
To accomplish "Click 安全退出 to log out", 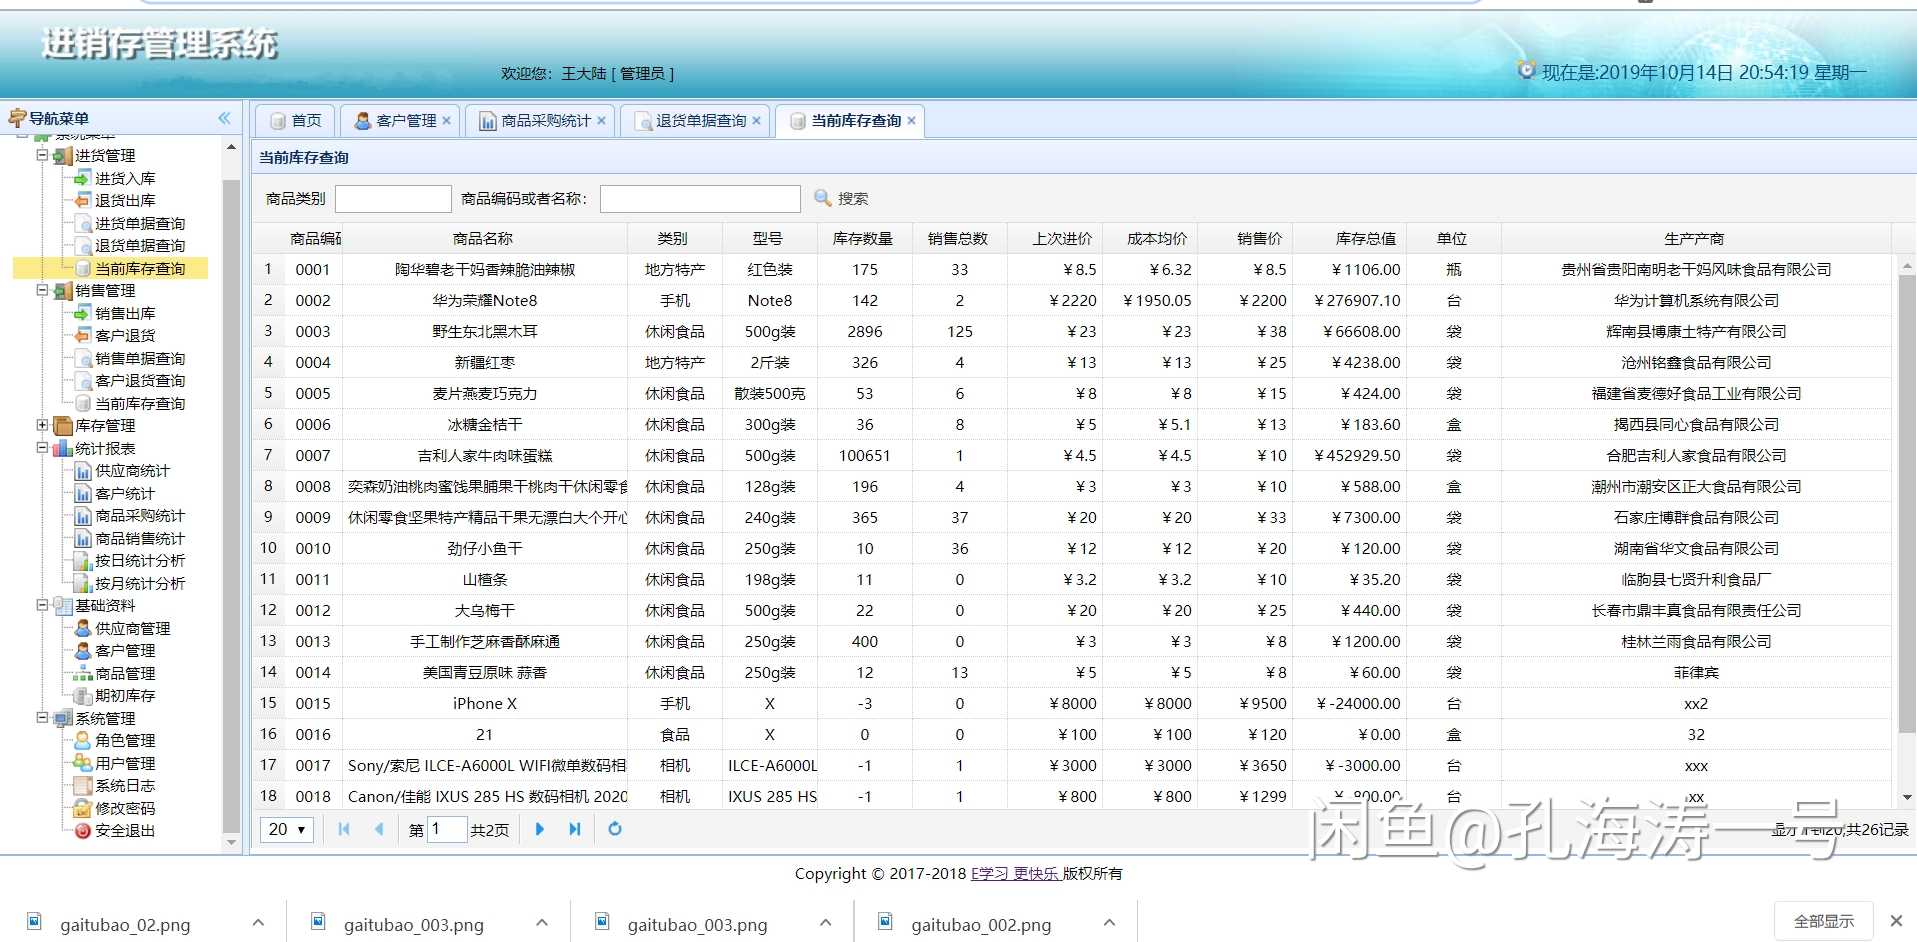I will pyautogui.click(x=125, y=830).
